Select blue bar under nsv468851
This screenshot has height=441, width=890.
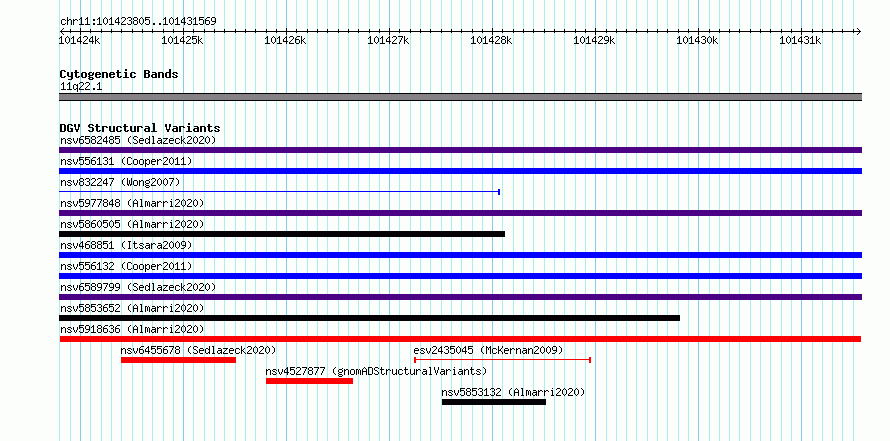[x=460, y=255]
